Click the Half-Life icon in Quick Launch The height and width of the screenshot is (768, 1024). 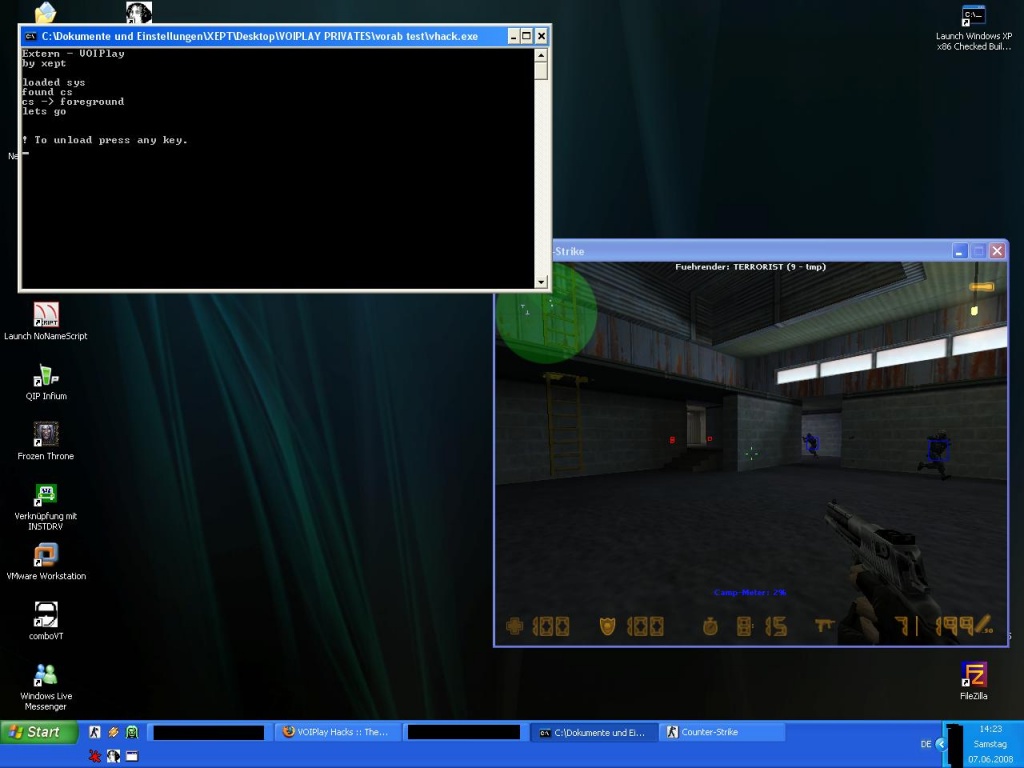click(x=95, y=732)
